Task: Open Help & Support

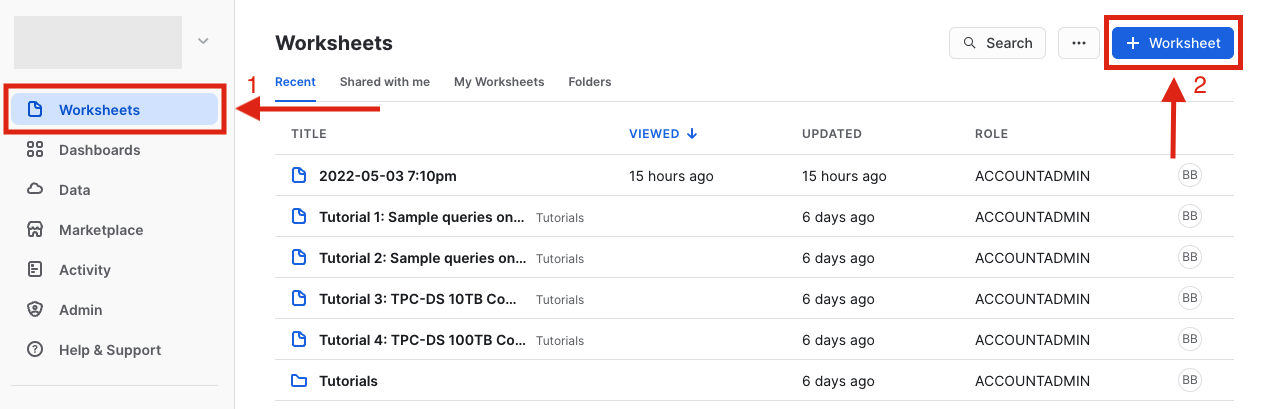Action: (x=109, y=350)
